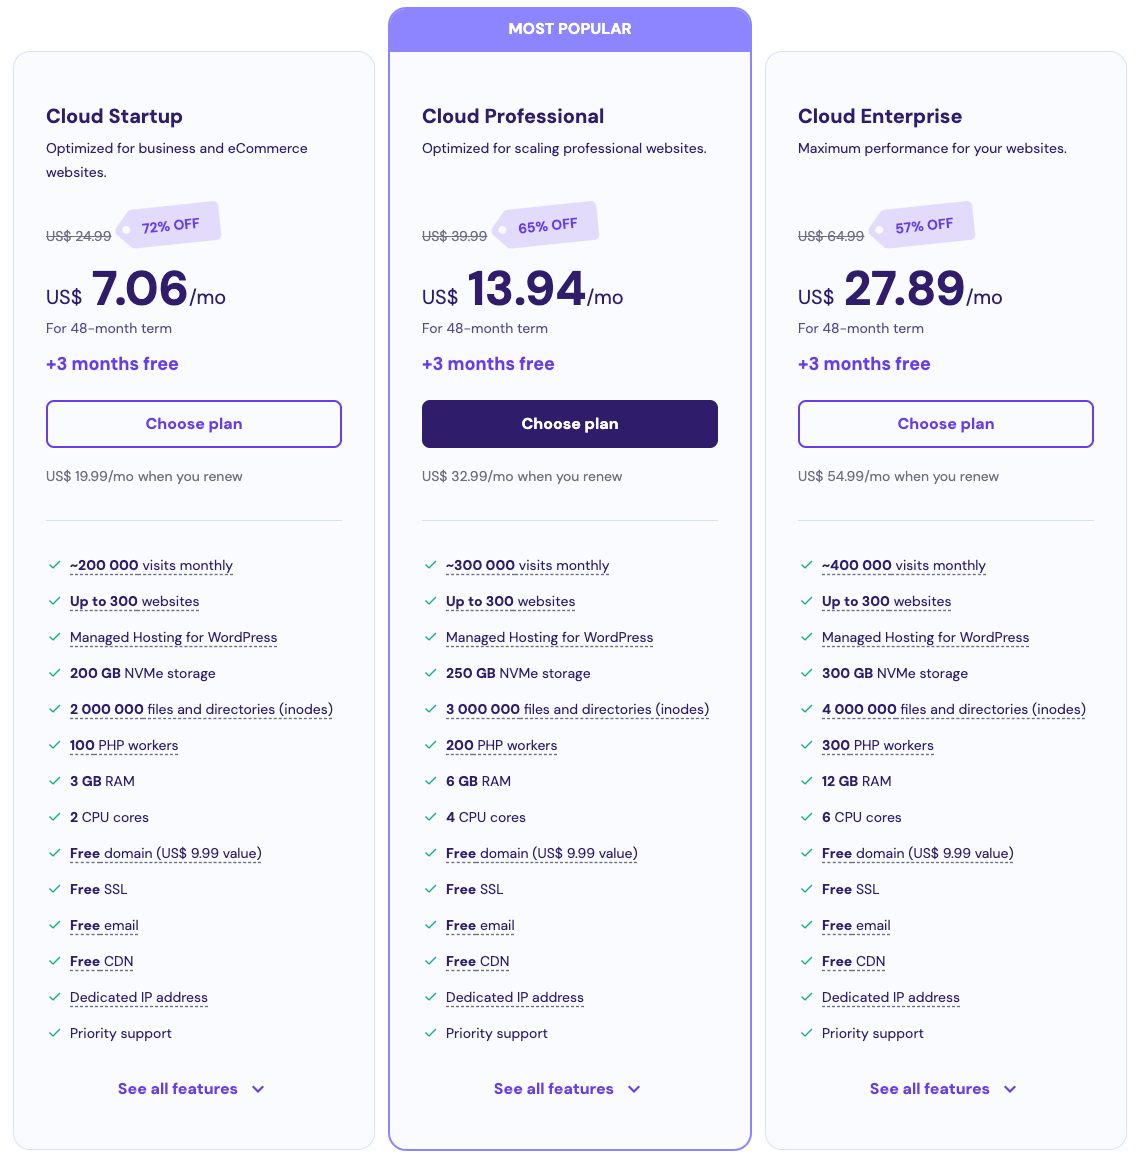Click the 72% OFF discount tag icon
The width and height of the screenshot is (1140, 1164).
pos(168,223)
